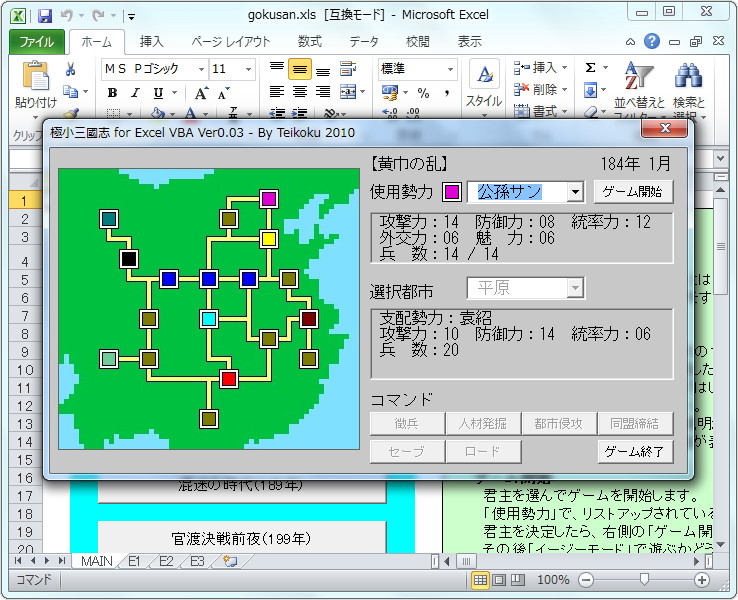Image resolution: width=738 pixels, height=600 pixels.
Task: Click the zoom in plus button
Action: point(702,580)
